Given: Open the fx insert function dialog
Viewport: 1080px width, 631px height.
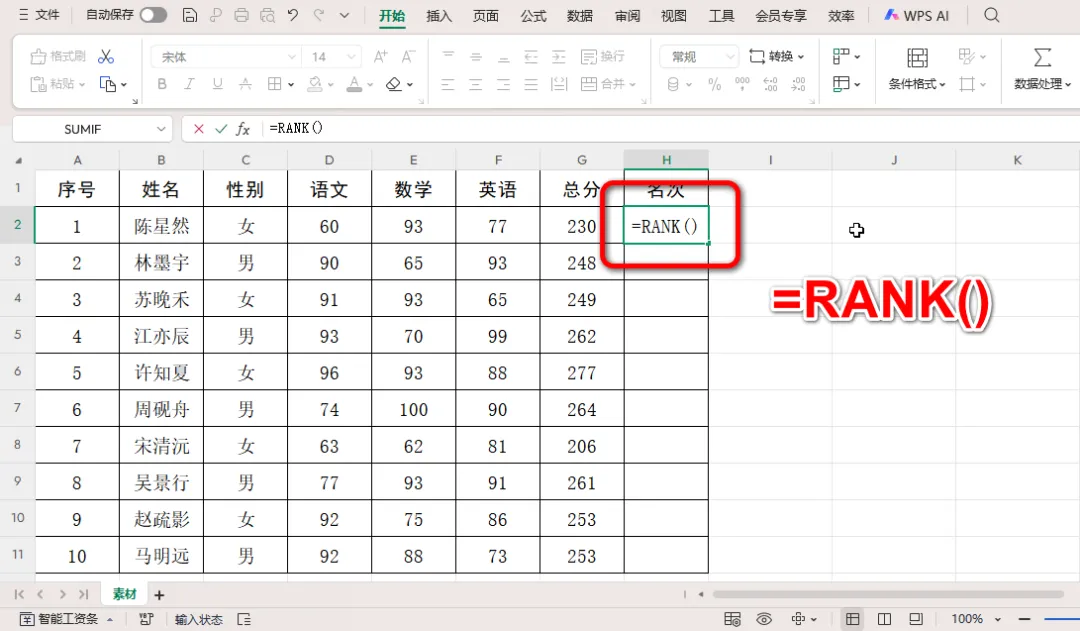Looking at the screenshot, I should click(x=243, y=129).
